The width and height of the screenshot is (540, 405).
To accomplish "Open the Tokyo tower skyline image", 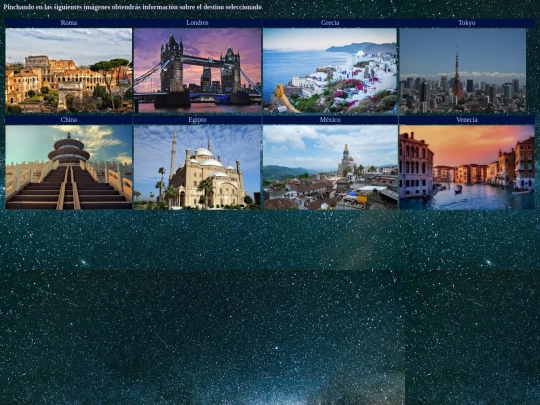I will 463,71.
